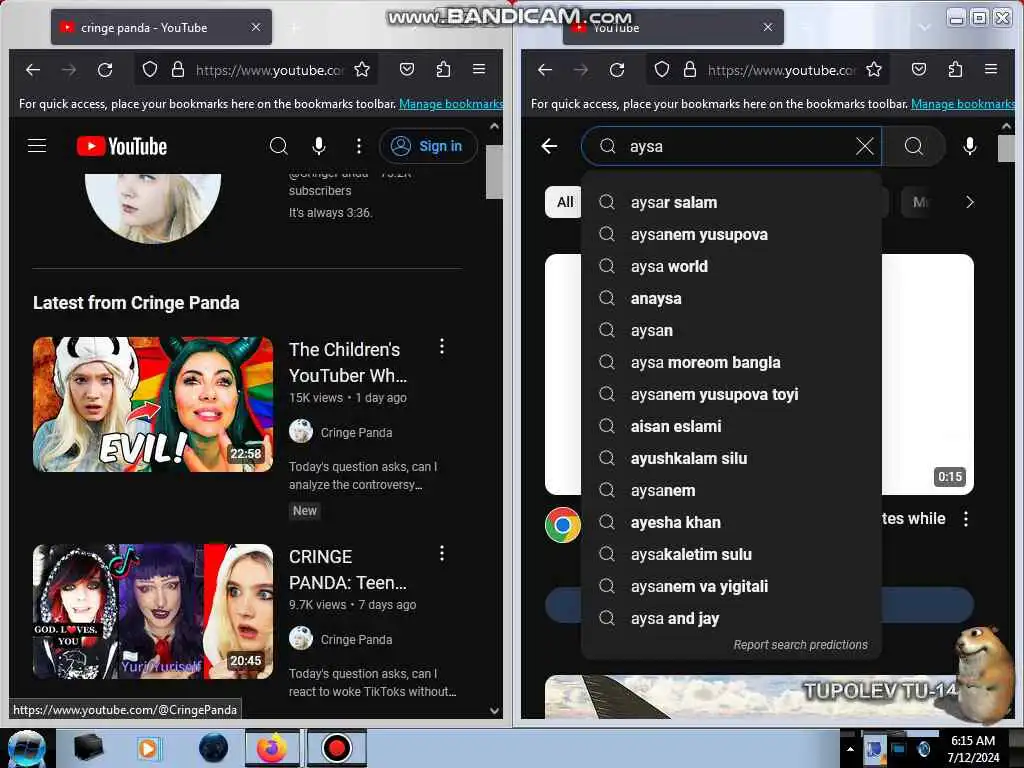The width and height of the screenshot is (1024, 768).
Task: Close the cringe panda - YouTube tab
Action: pos(256,27)
